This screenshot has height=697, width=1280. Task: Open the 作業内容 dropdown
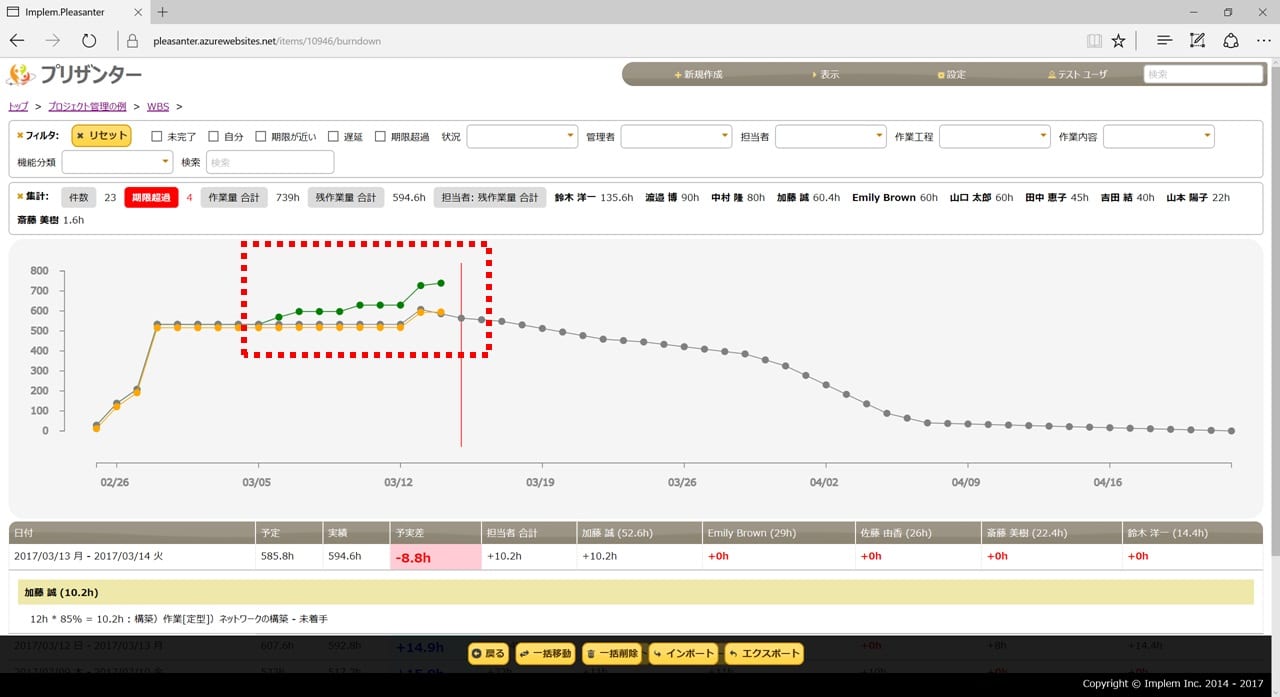[x=1158, y=136]
